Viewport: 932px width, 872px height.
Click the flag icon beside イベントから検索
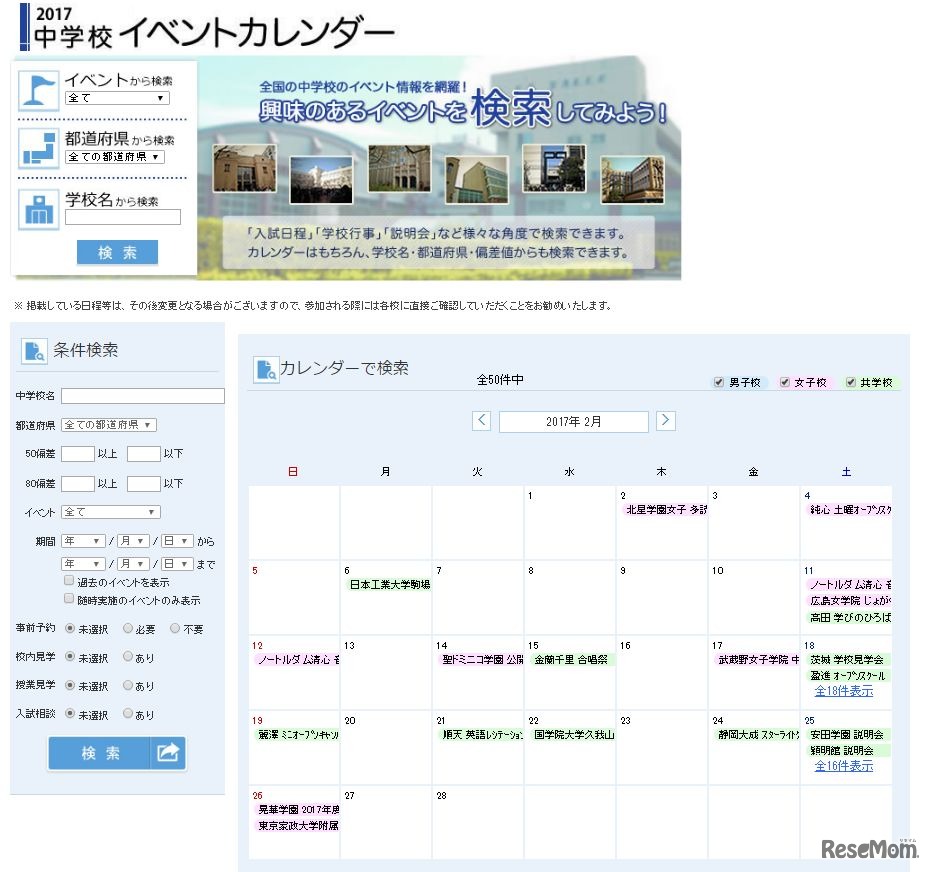38,90
